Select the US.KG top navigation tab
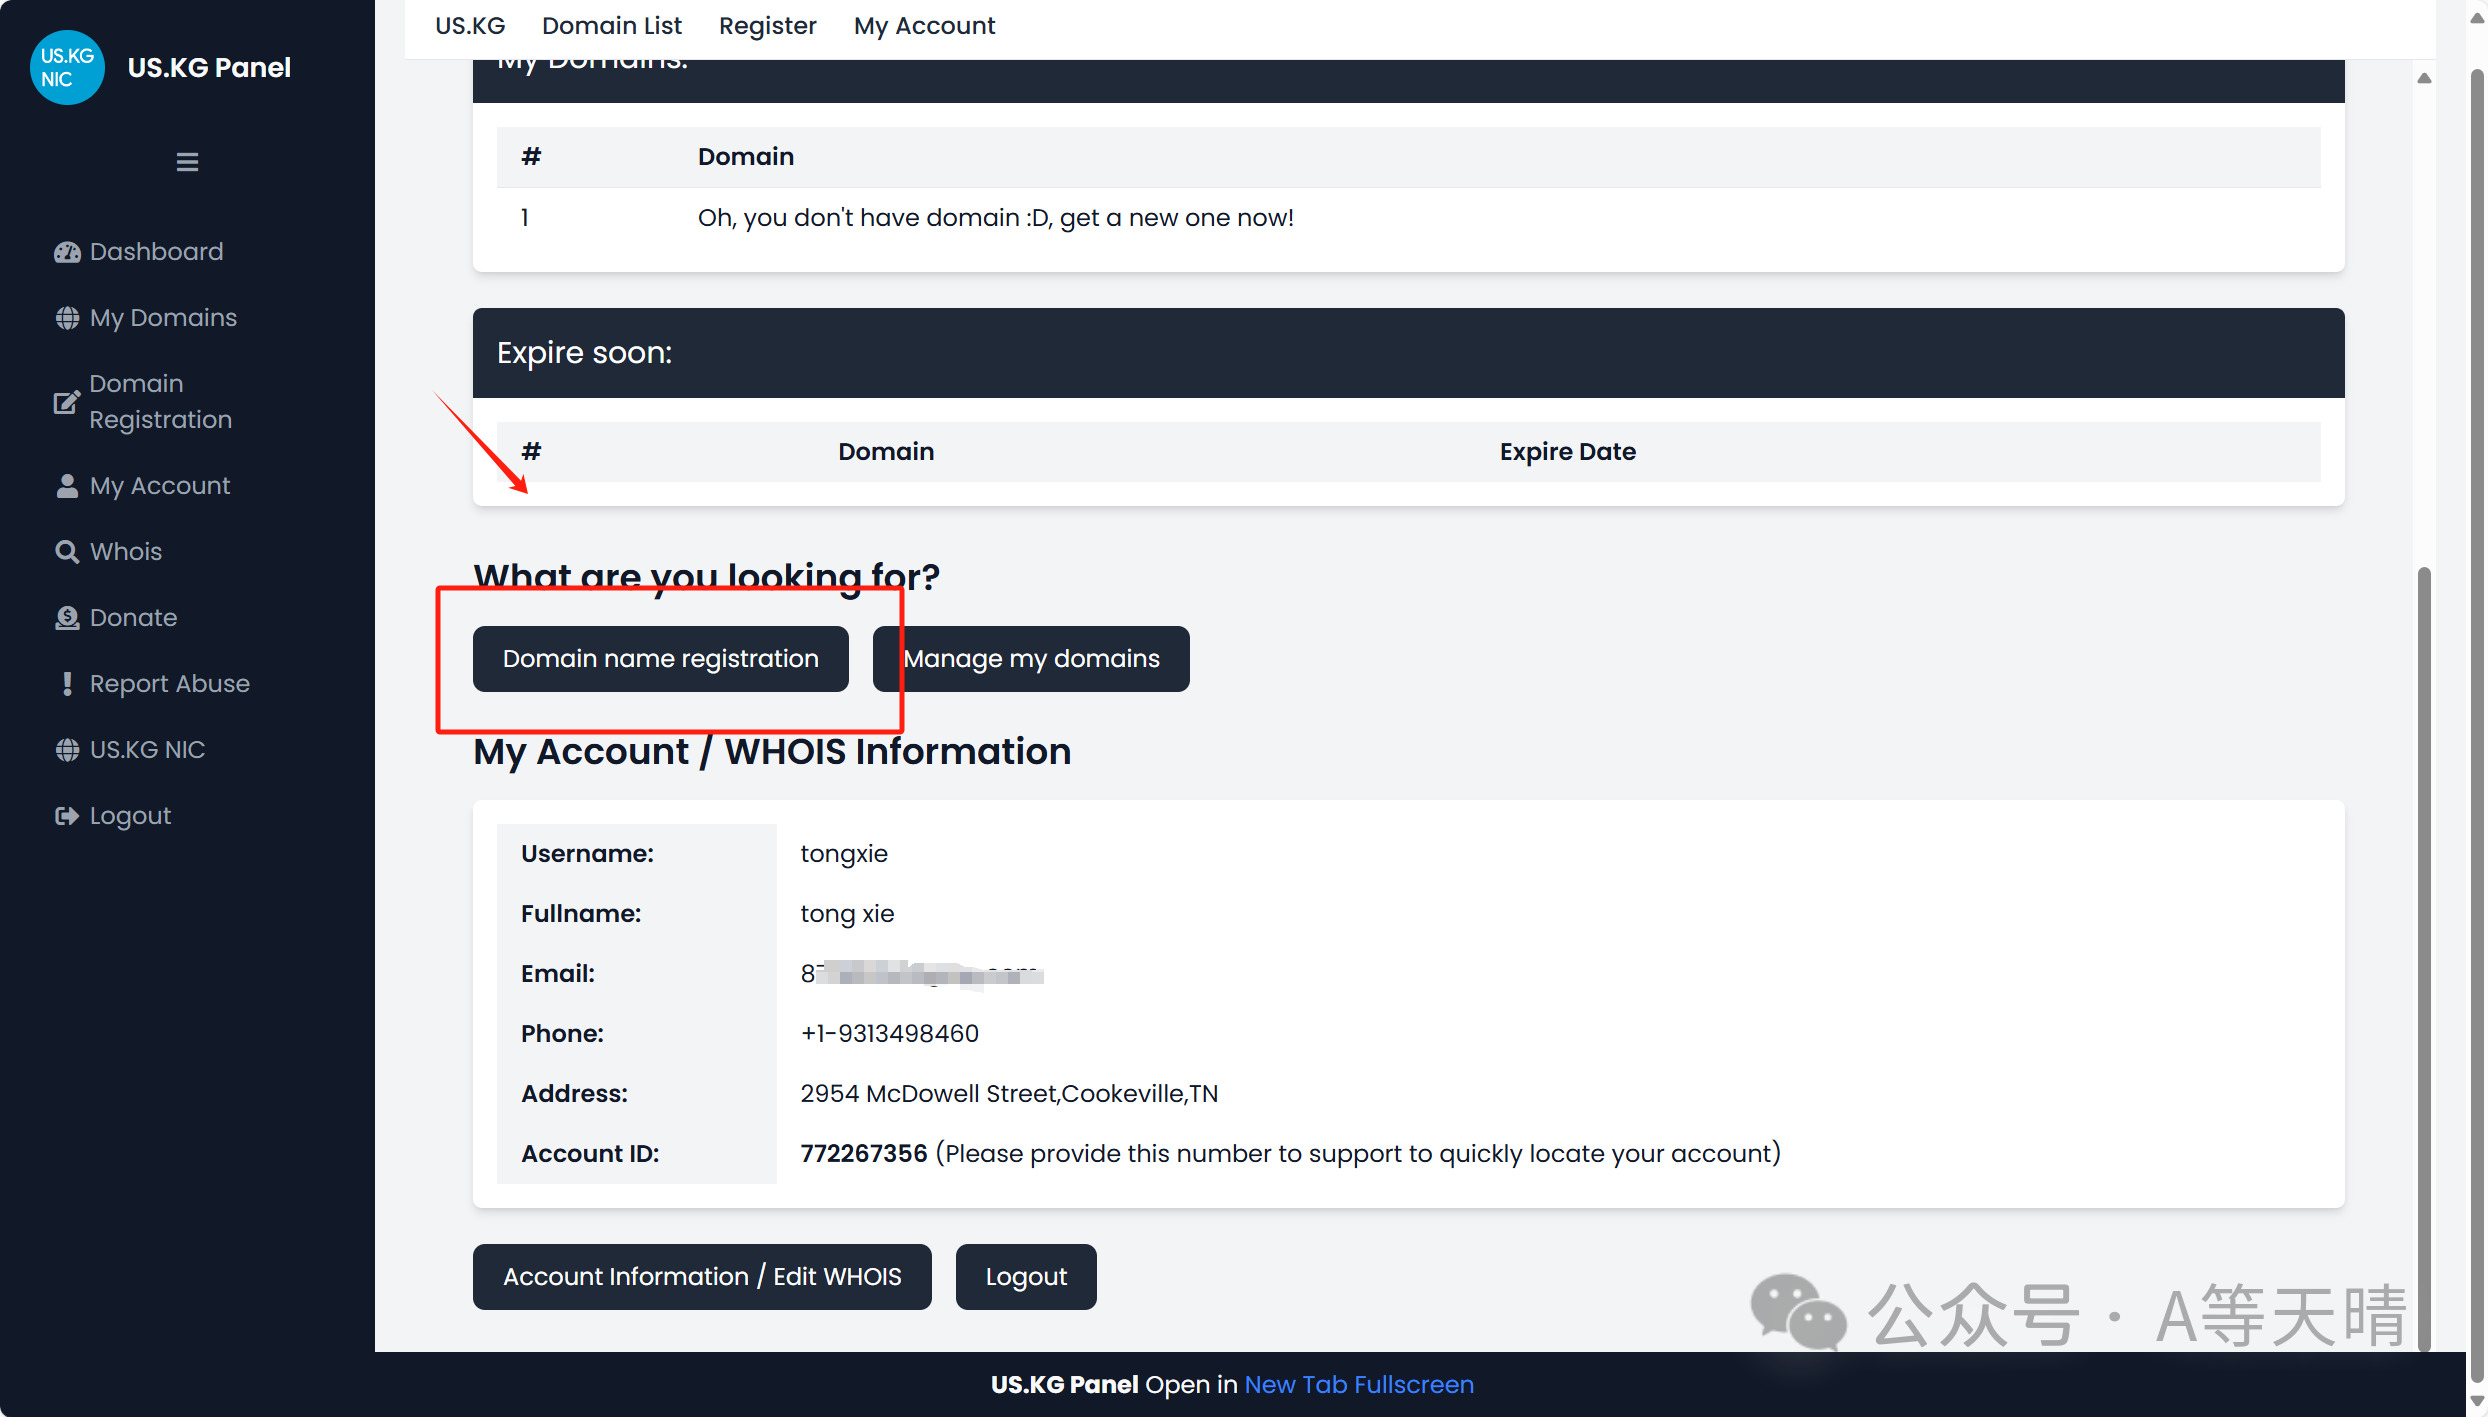 468,26
